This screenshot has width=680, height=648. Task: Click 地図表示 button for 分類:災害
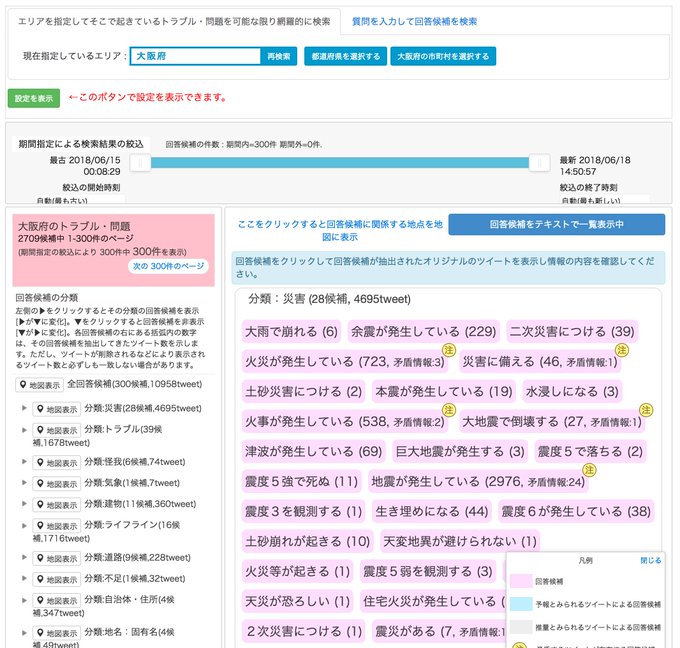(x=56, y=409)
